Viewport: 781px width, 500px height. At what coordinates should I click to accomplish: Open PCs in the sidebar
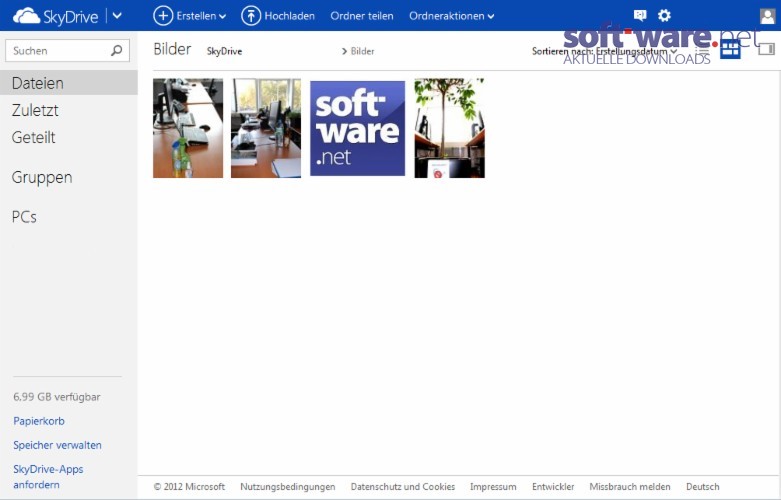pos(24,217)
